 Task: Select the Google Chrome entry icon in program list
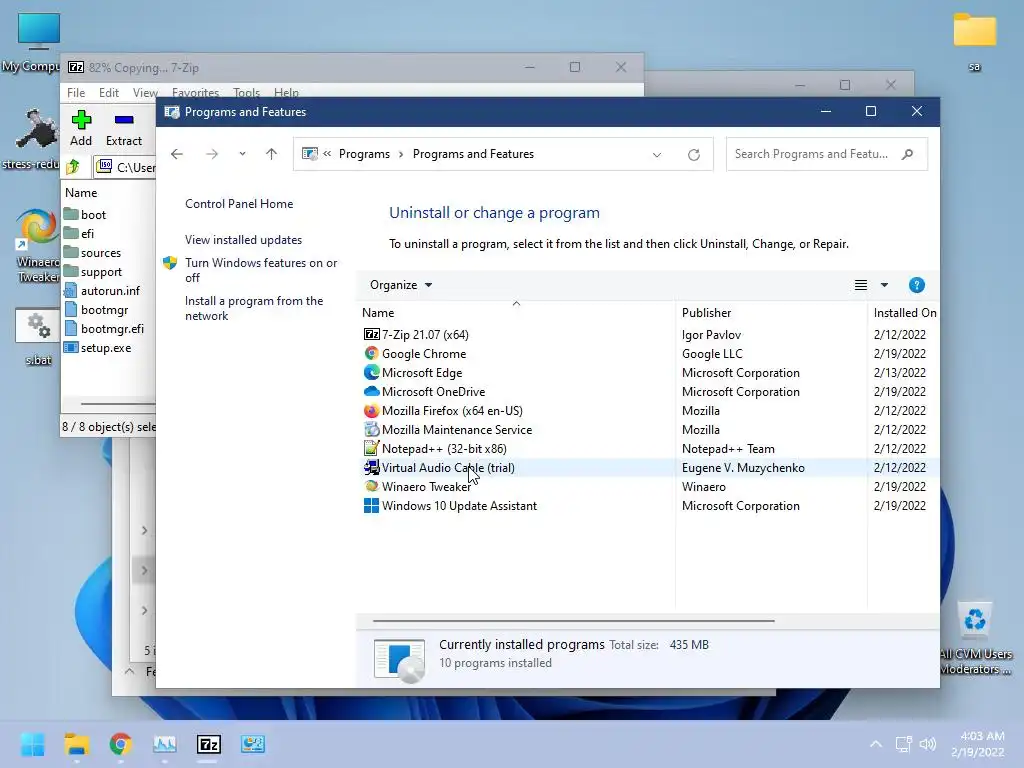371,353
